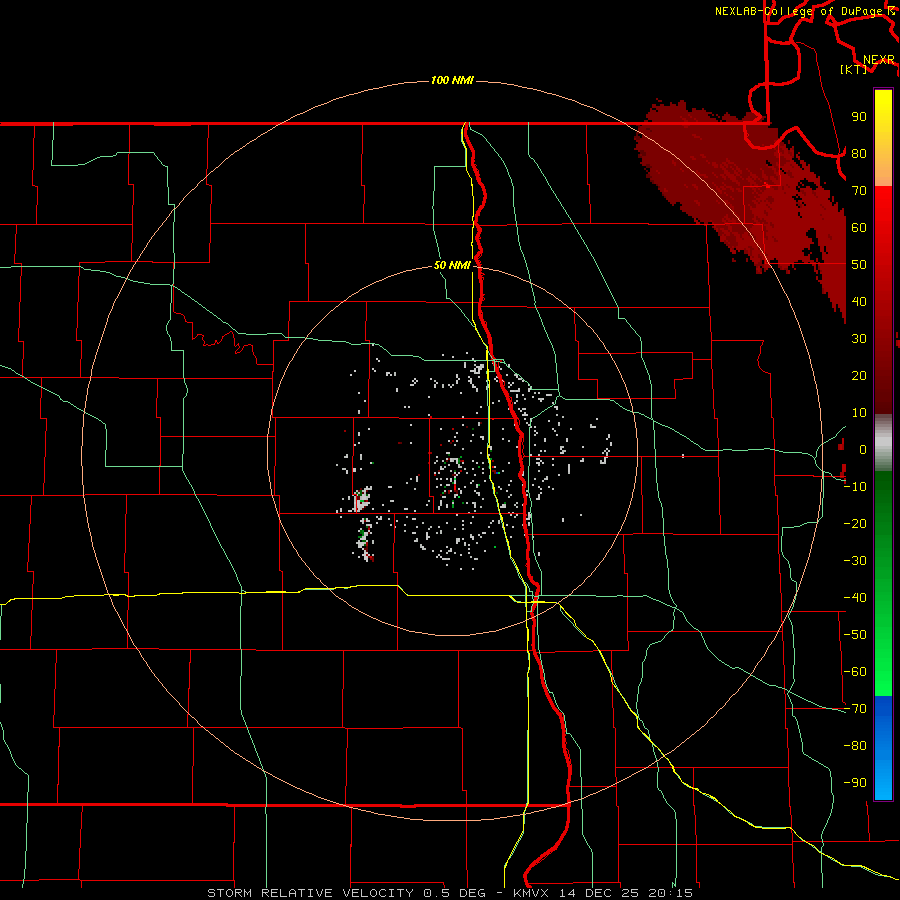
Task: Click the gray zero-velocity color bar segment
Action: [883, 443]
